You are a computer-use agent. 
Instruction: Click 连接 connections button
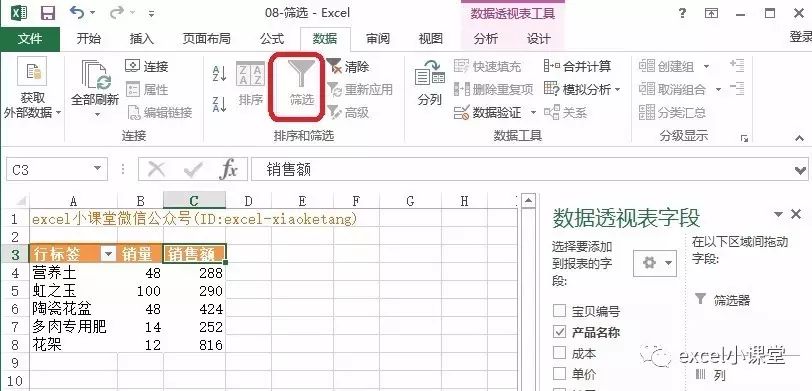pos(147,66)
